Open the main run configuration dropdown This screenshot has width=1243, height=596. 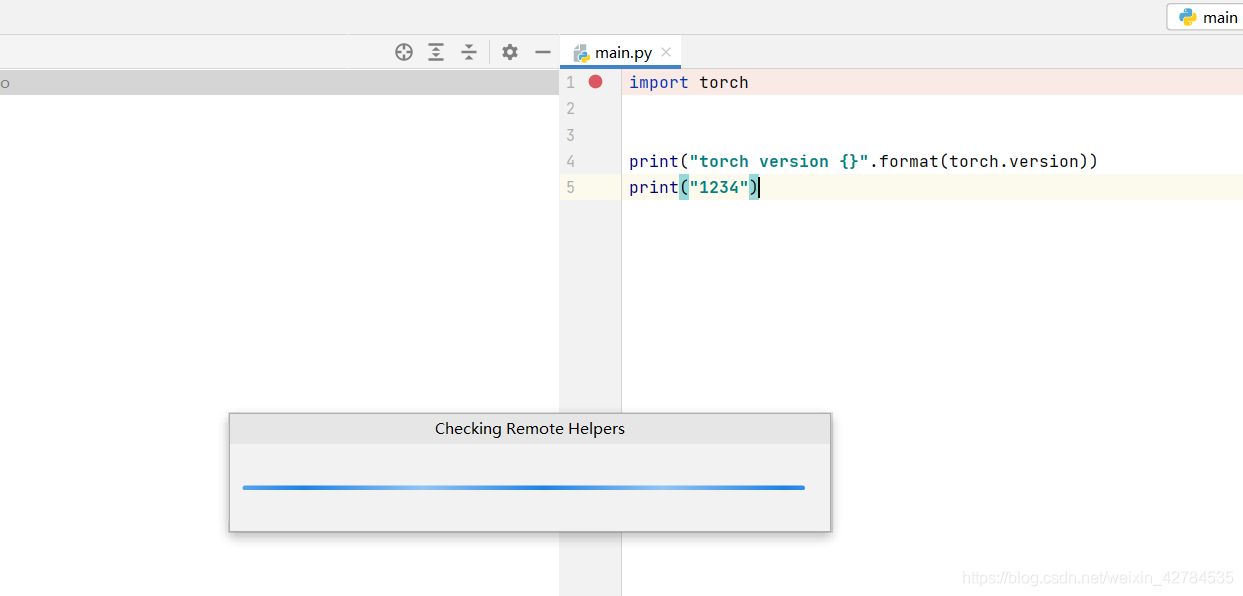click(x=1205, y=17)
